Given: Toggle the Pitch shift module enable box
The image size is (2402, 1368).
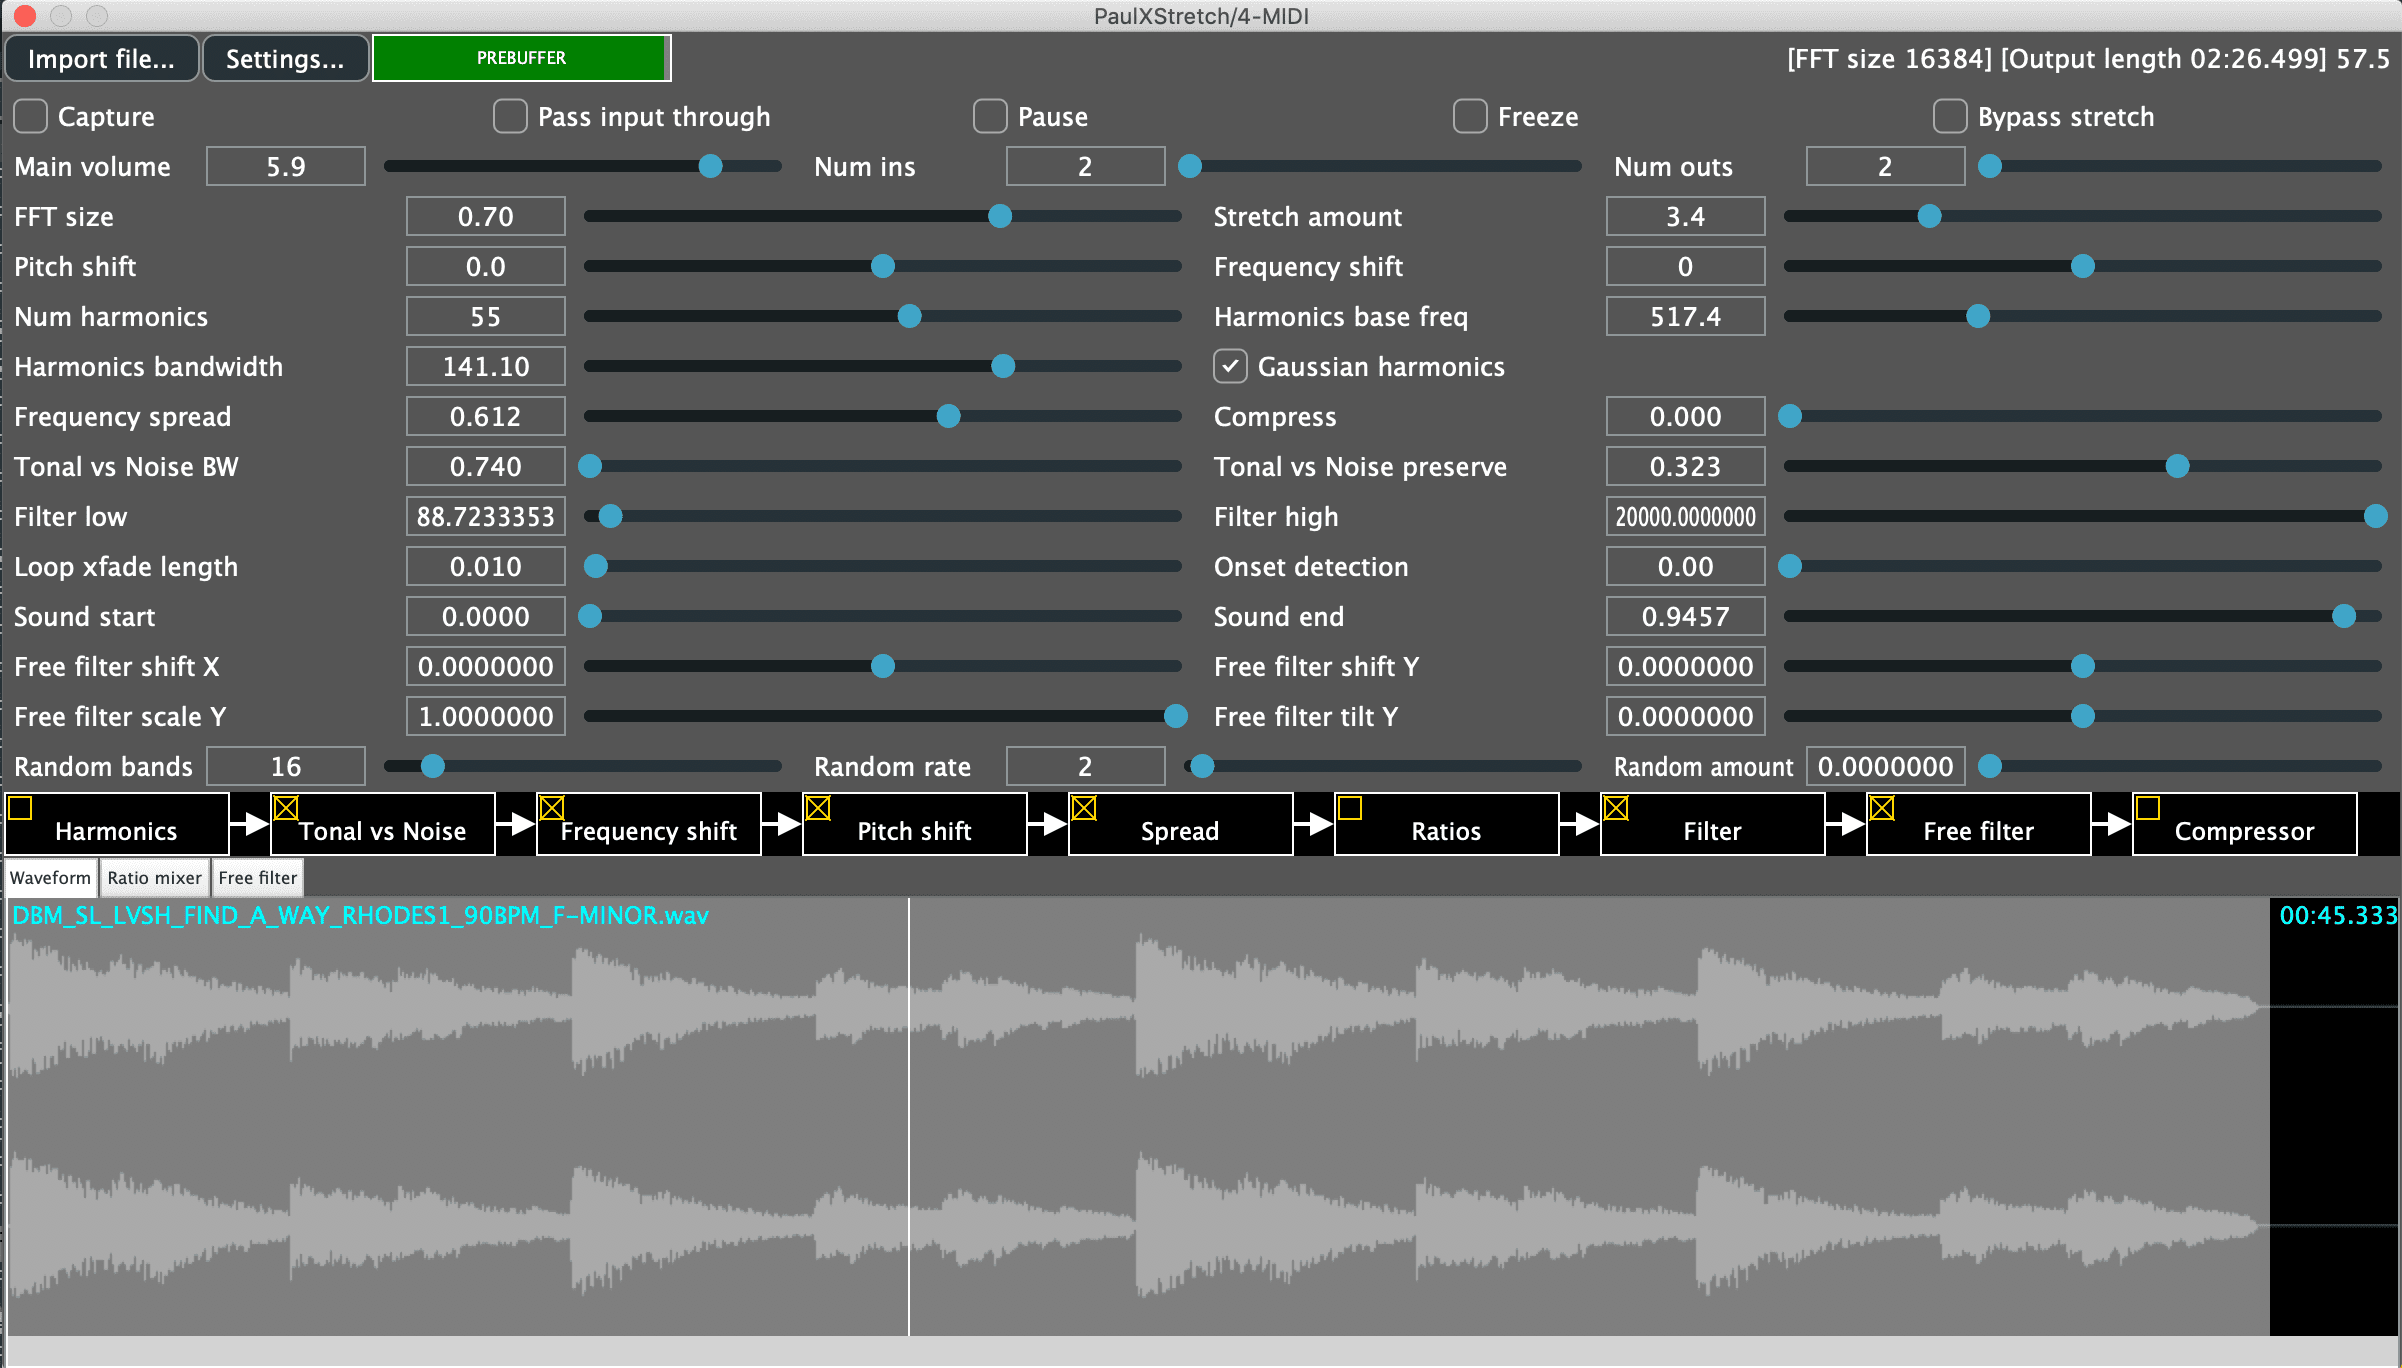Looking at the screenshot, I should pos(818,807).
